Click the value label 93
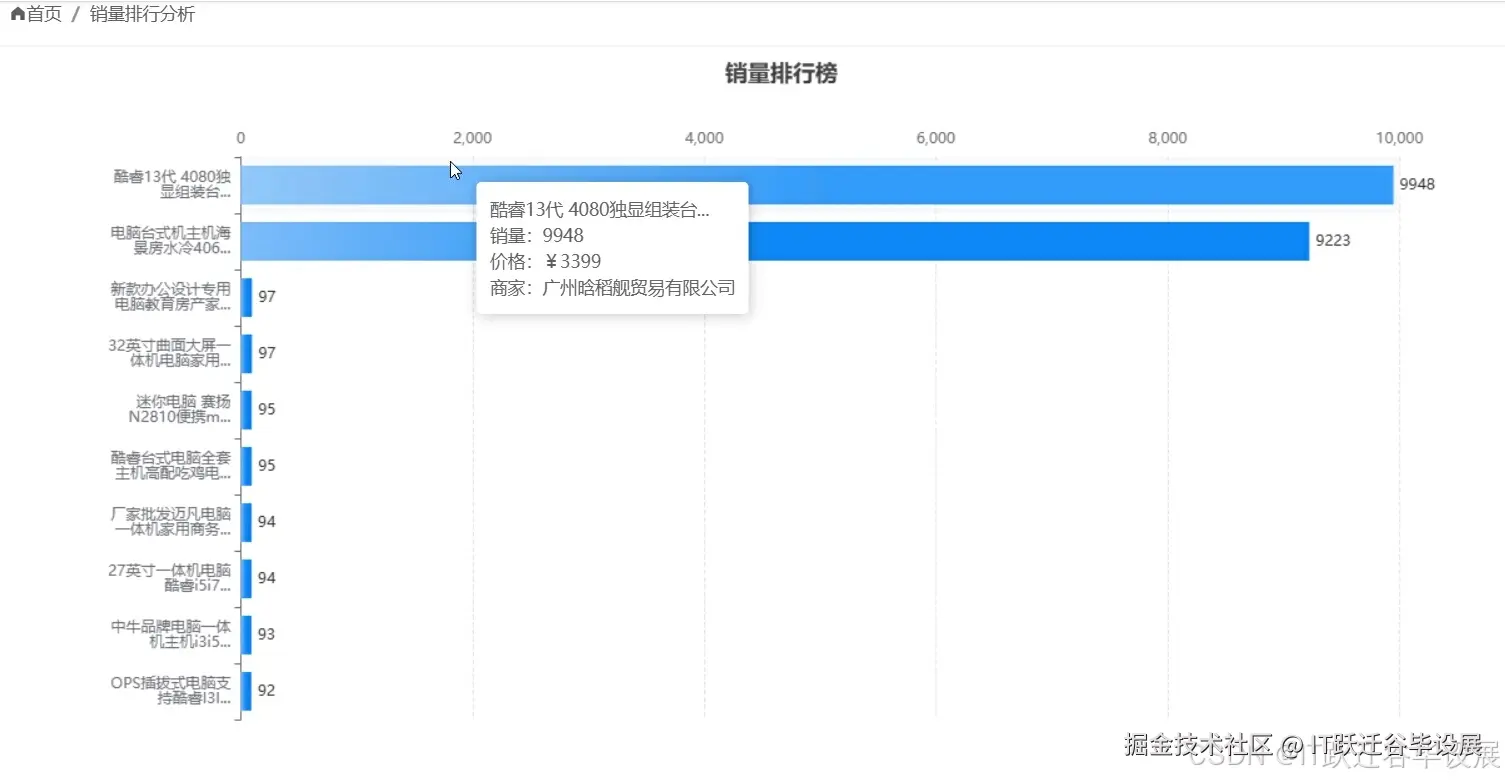Image resolution: width=1505 pixels, height=781 pixels. point(266,634)
